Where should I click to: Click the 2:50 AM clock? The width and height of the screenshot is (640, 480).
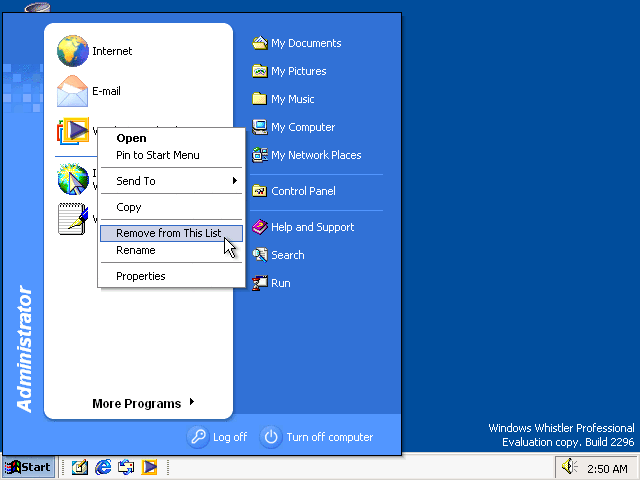point(607,469)
